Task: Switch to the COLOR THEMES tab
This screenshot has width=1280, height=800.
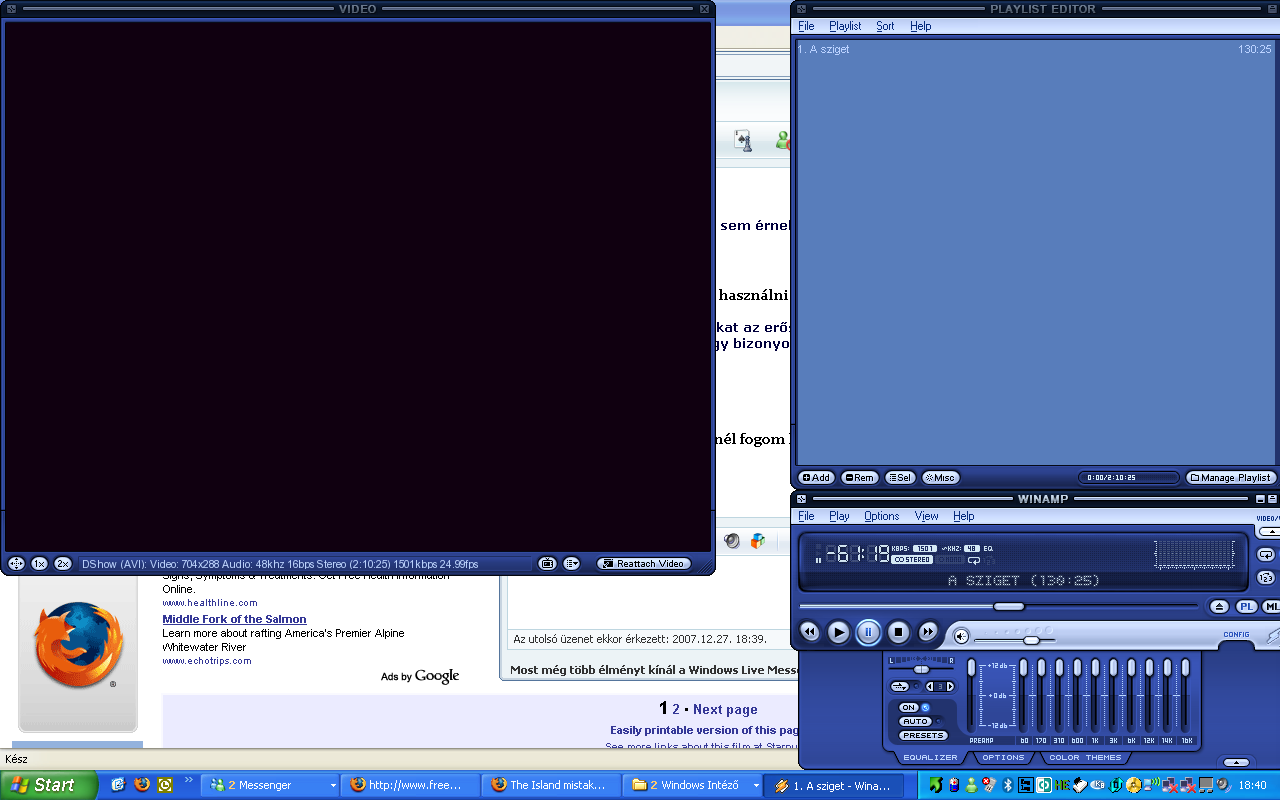Action: coord(1085,758)
